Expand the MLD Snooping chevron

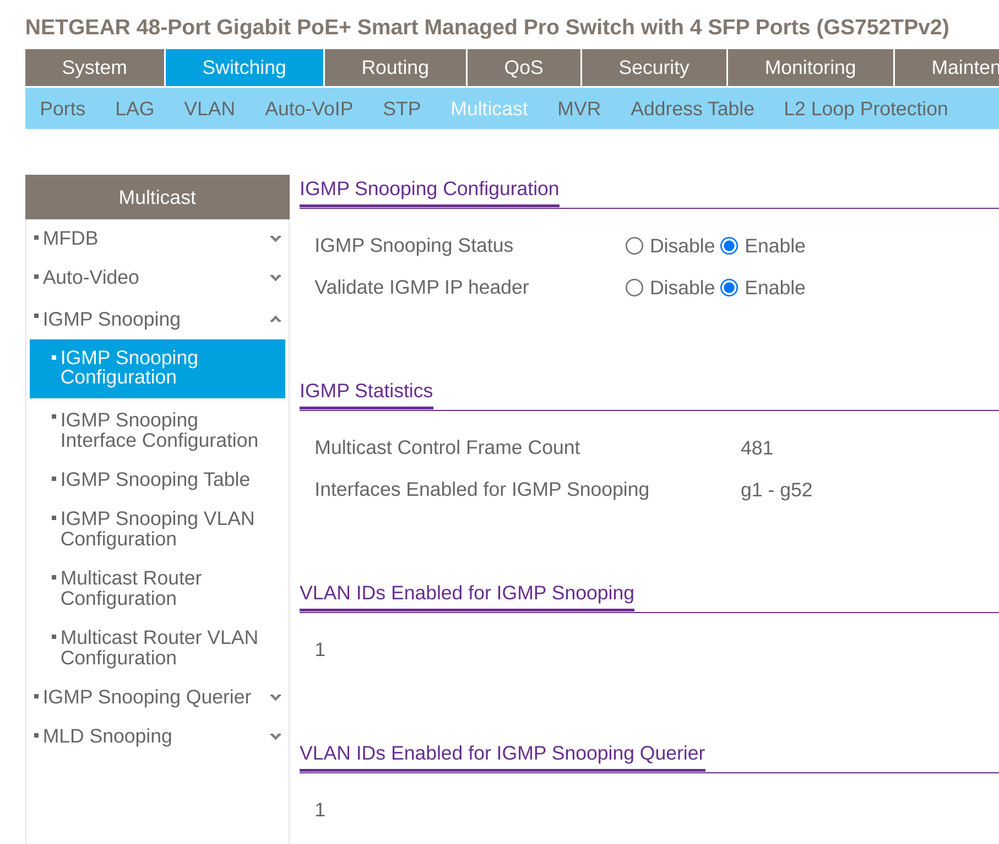(275, 737)
